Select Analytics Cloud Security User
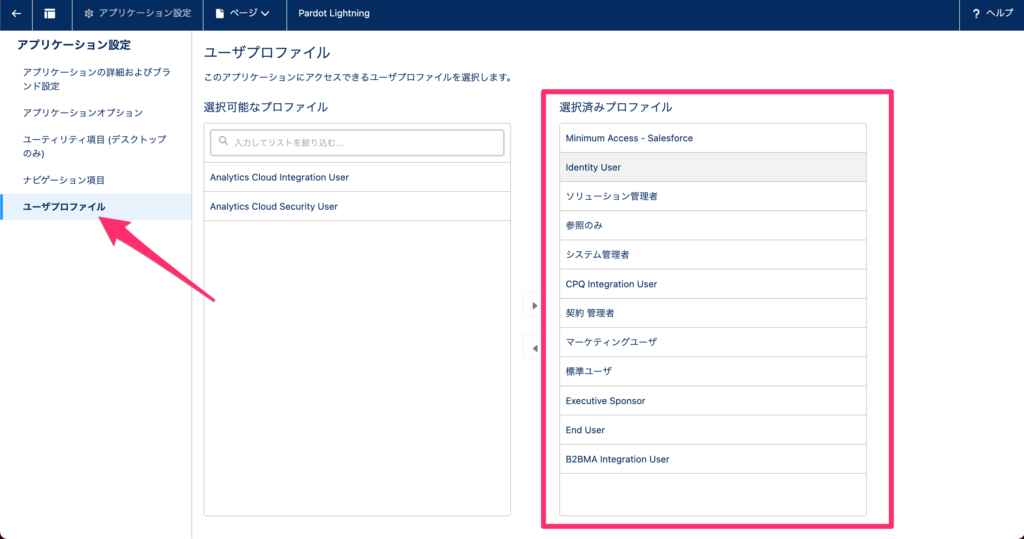The width and height of the screenshot is (1024, 539). coord(357,206)
